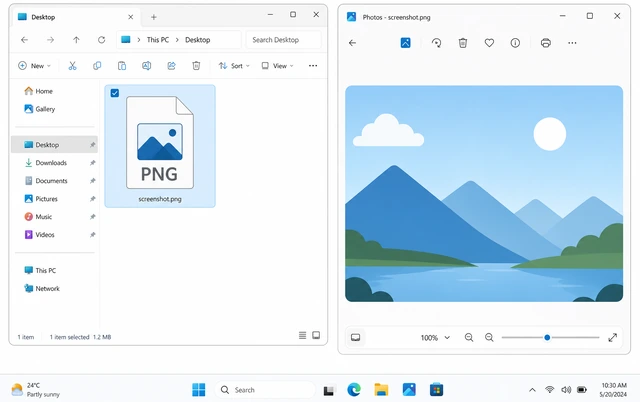640x402 pixels.
Task: Open File Explorer from the taskbar
Action: coord(381,390)
